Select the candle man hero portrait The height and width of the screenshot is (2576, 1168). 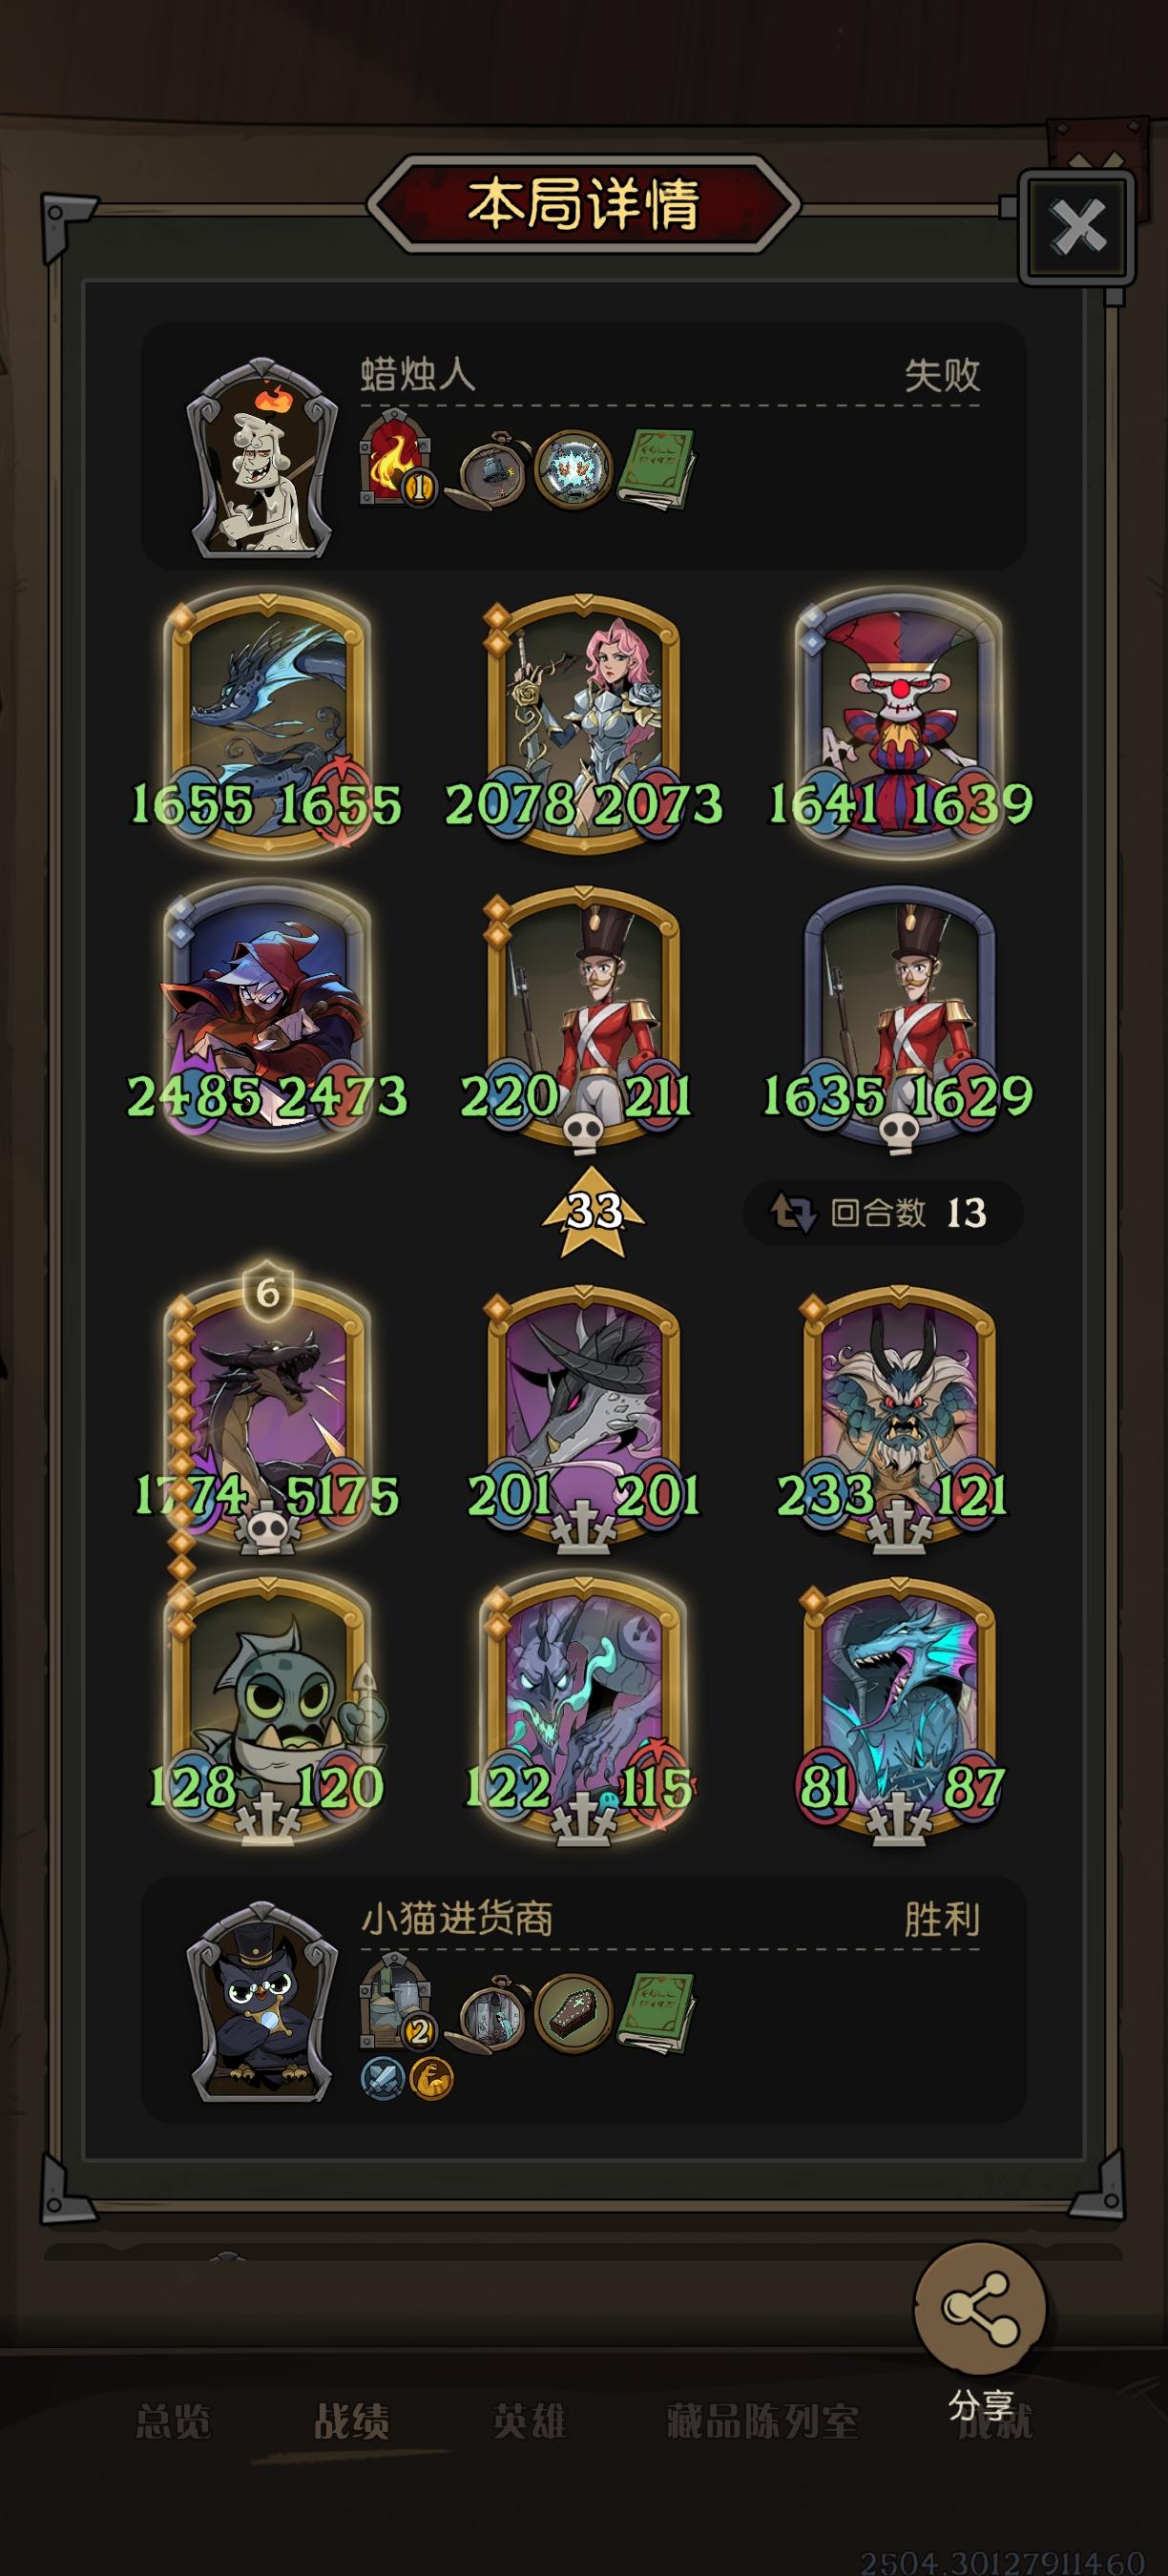tap(263, 457)
